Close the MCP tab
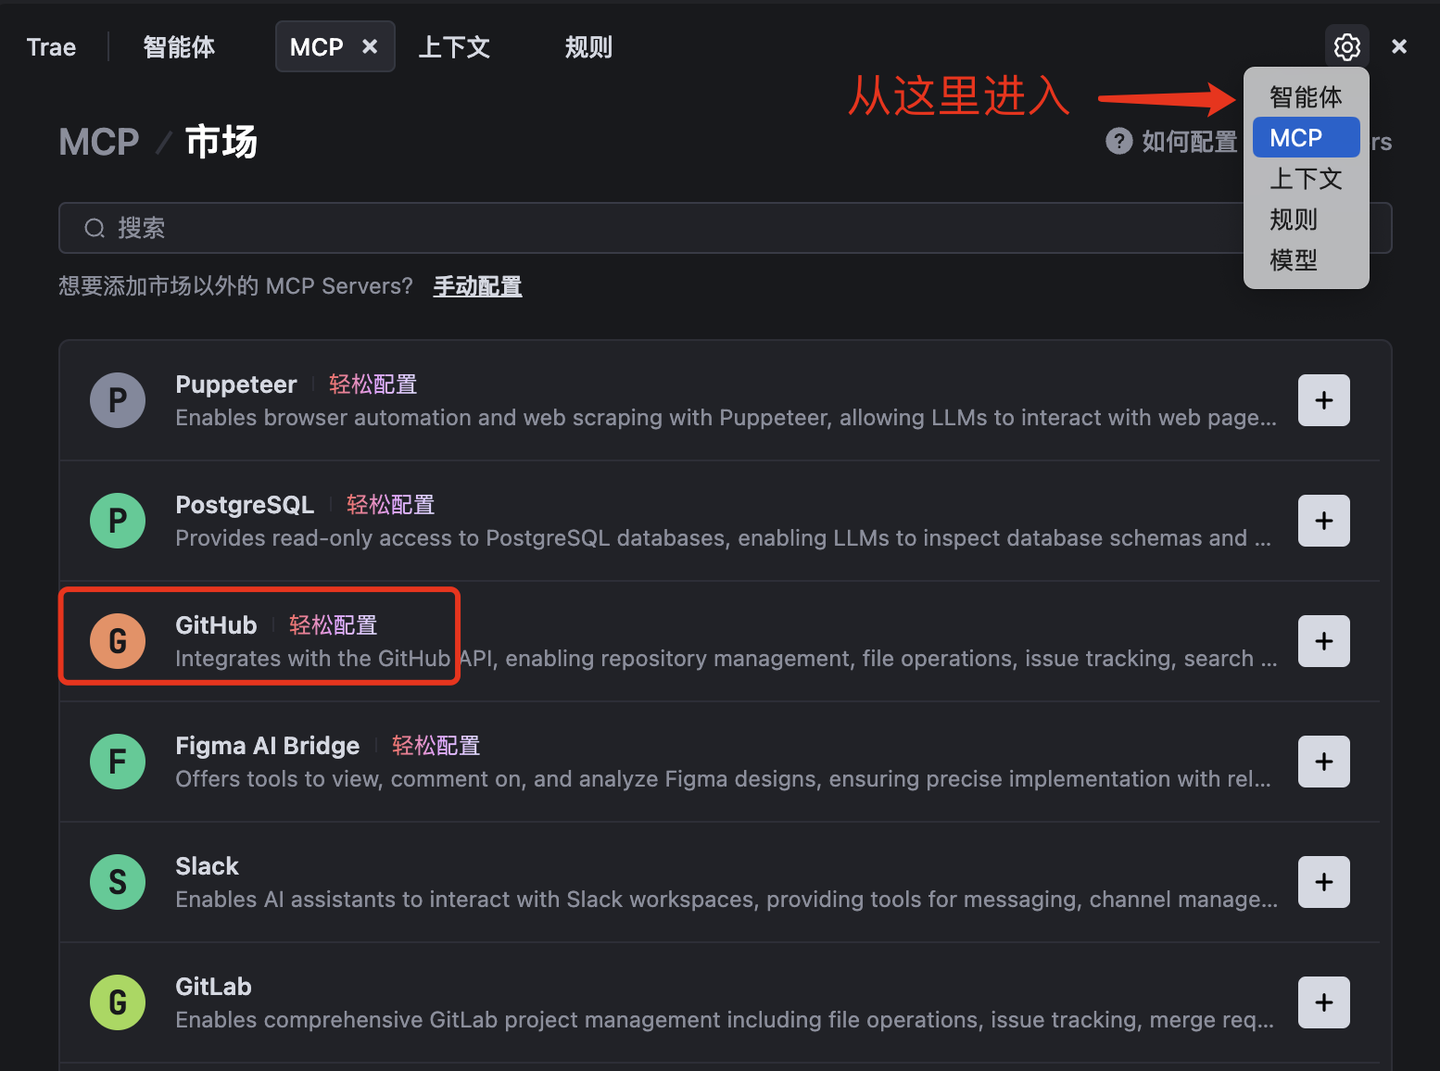The height and width of the screenshot is (1071, 1440). pos(369,46)
